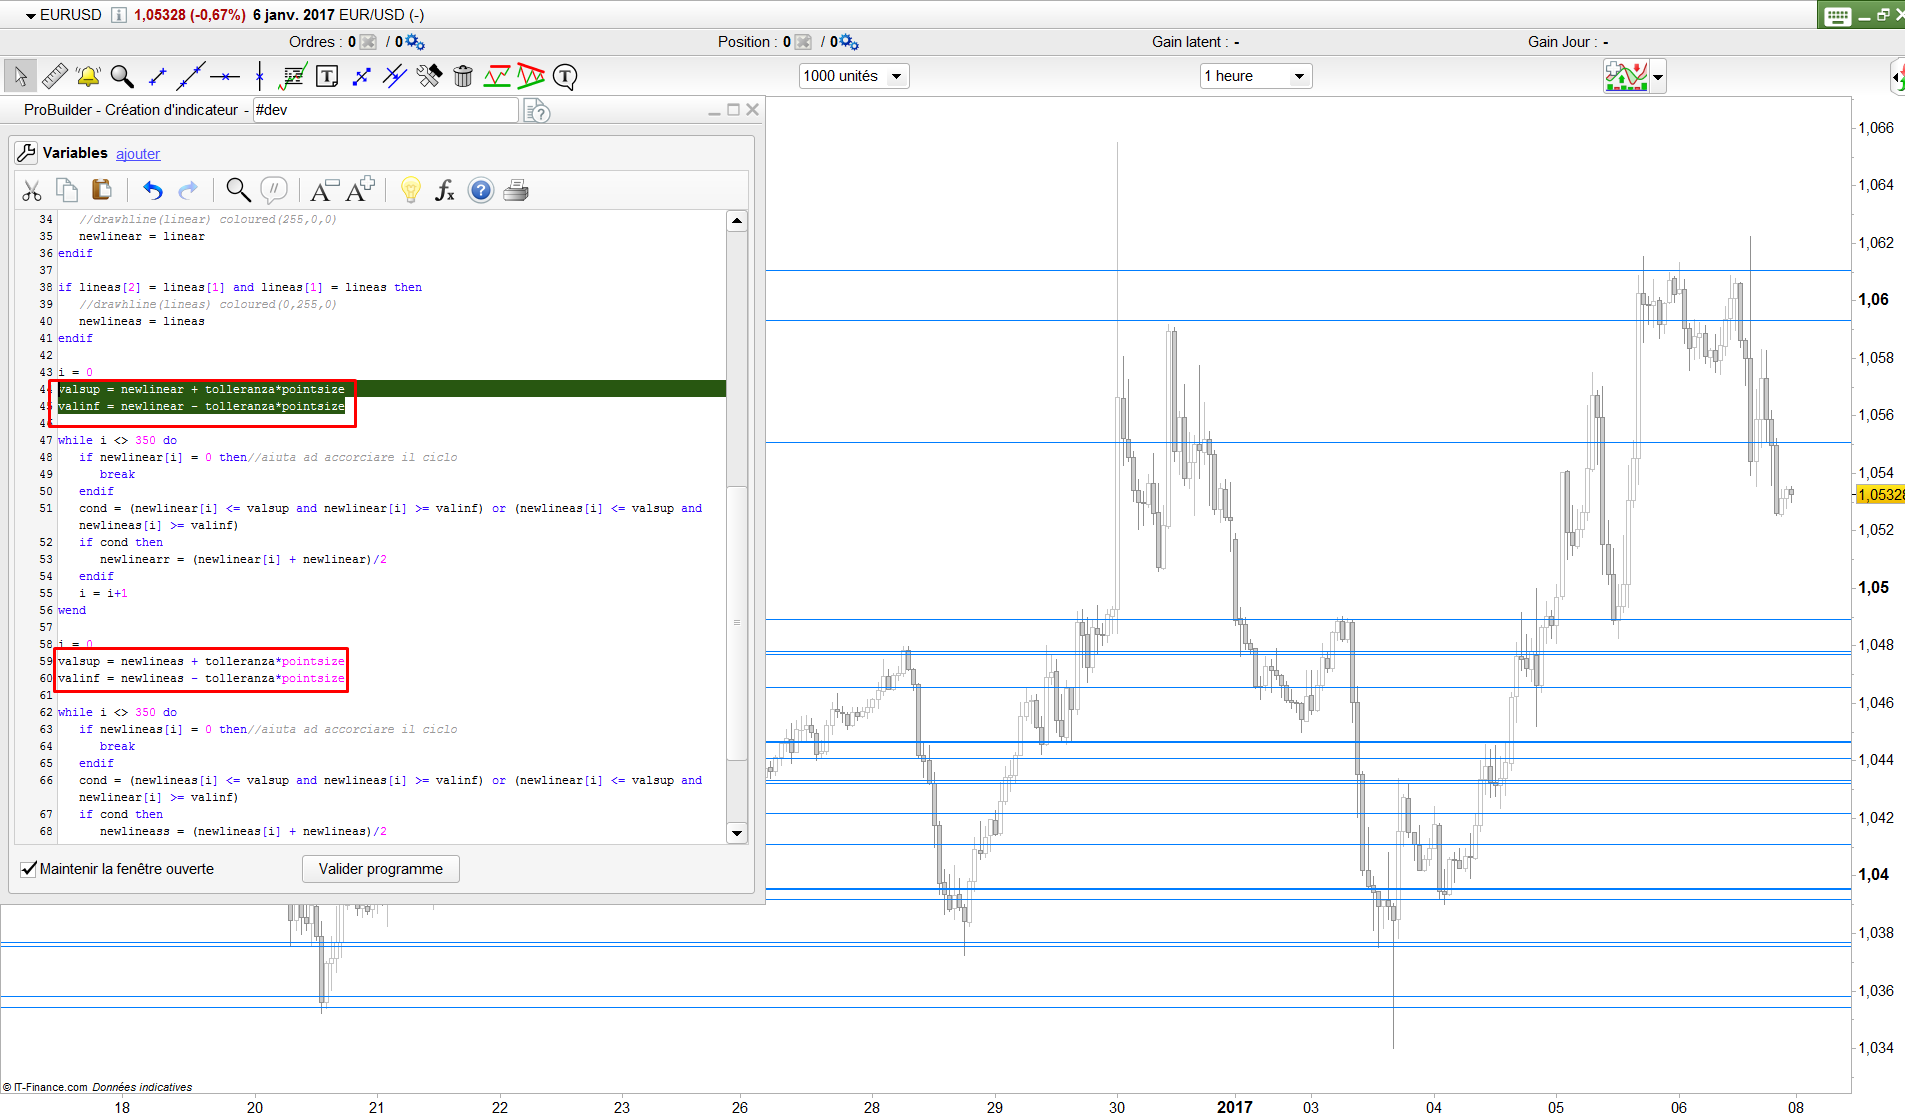This screenshot has height=1117, width=1905.
Task: Click the 2017 date axis label
Action: [1235, 1107]
